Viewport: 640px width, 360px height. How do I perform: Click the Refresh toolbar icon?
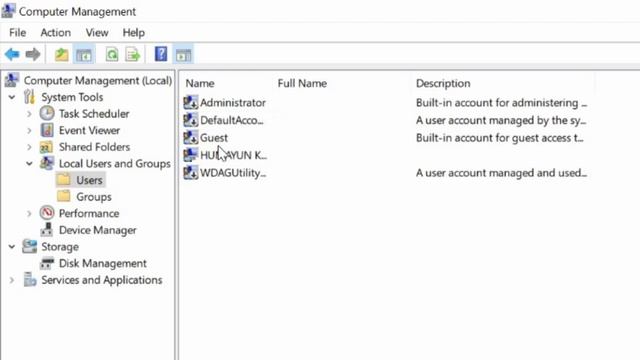(x=112, y=54)
